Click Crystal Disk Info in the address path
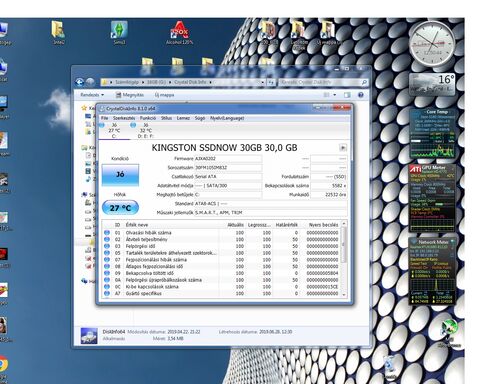This screenshot has height=384, width=480. click(190, 82)
